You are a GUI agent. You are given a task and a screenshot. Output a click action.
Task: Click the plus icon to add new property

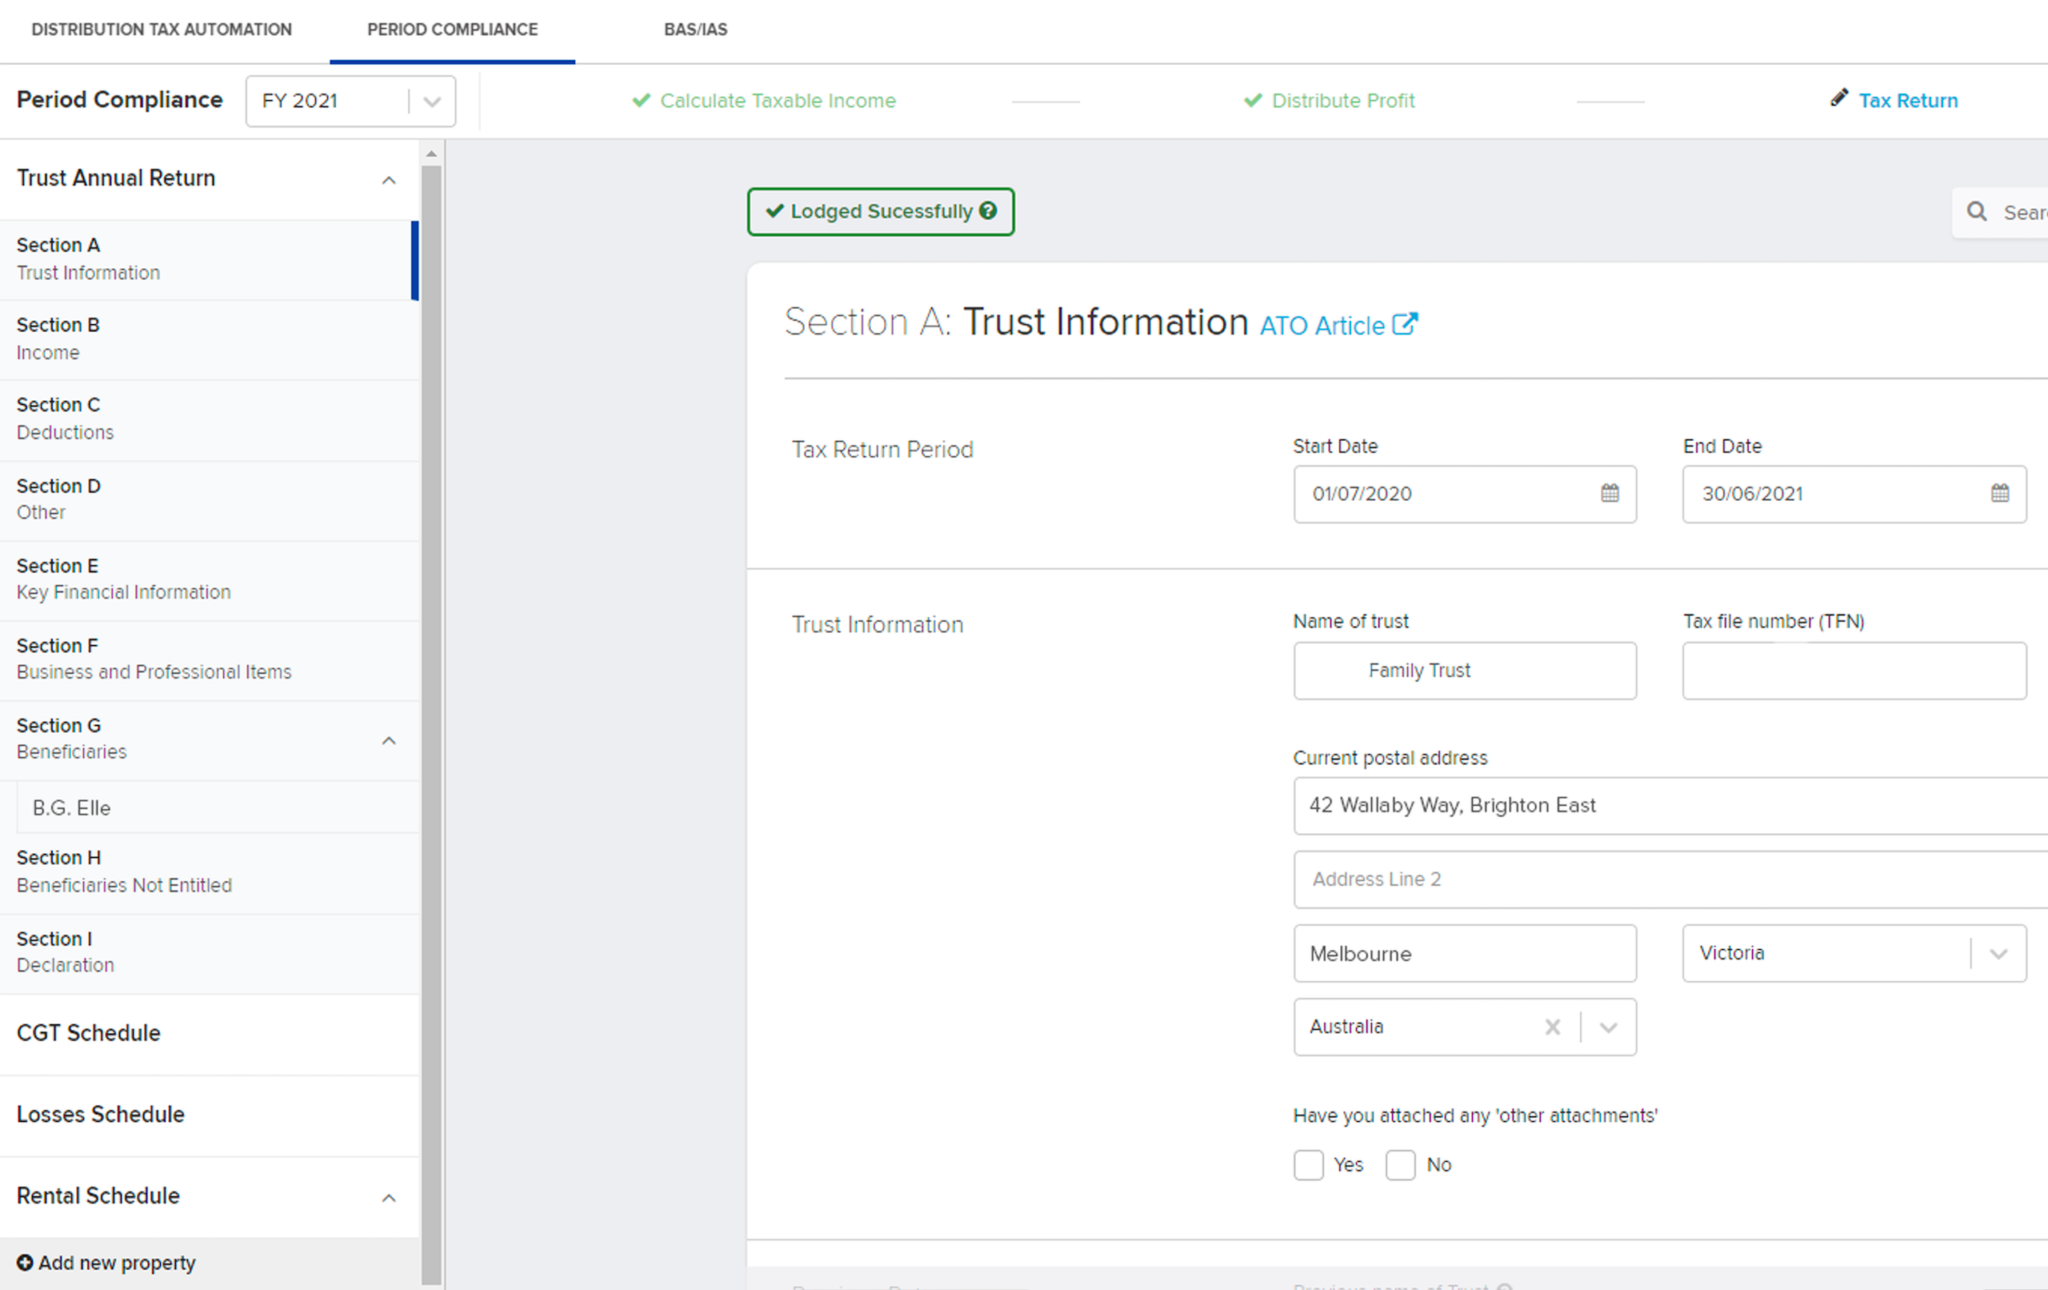[27, 1262]
